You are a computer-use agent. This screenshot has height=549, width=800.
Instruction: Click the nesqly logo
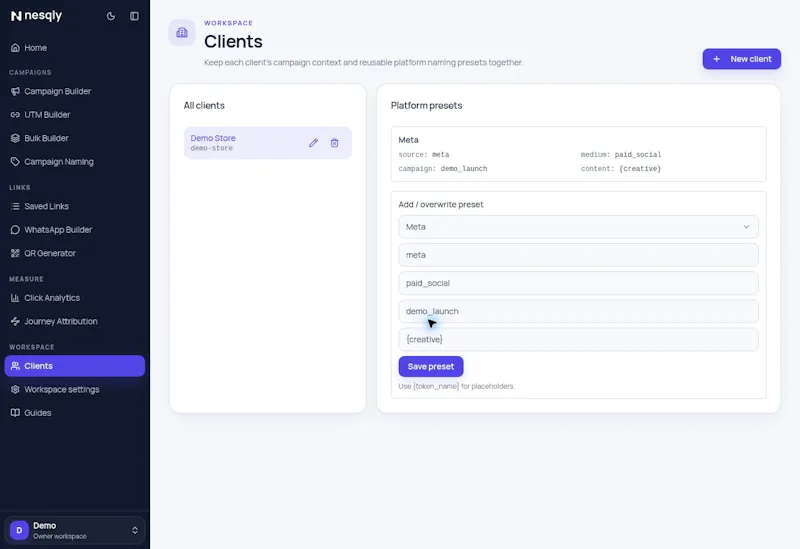click(x=36, y=16)
